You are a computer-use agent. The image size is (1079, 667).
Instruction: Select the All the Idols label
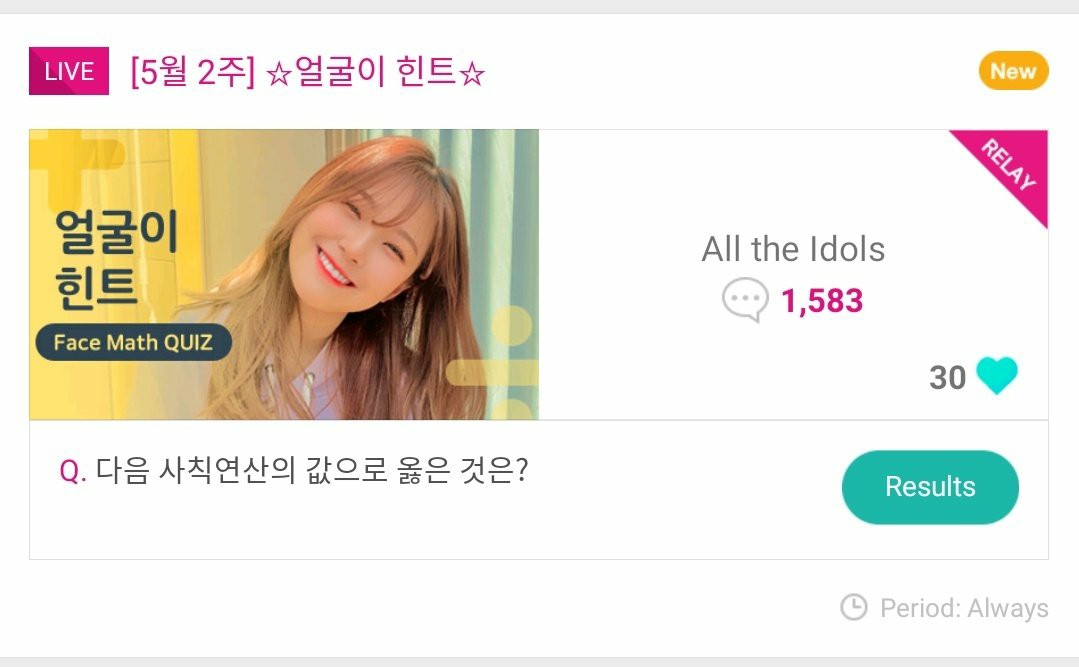coord(793,249)
